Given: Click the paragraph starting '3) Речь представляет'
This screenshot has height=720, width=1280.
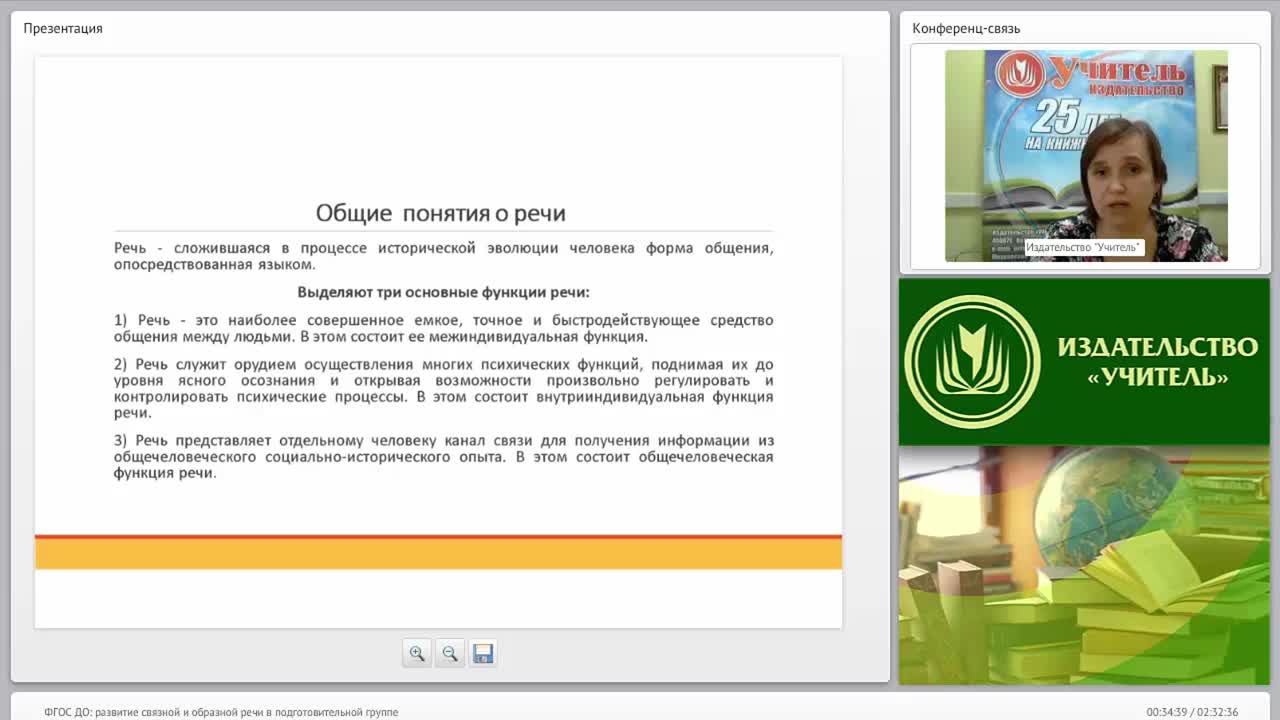Looking at the screenshot, I should pos(443,456).
